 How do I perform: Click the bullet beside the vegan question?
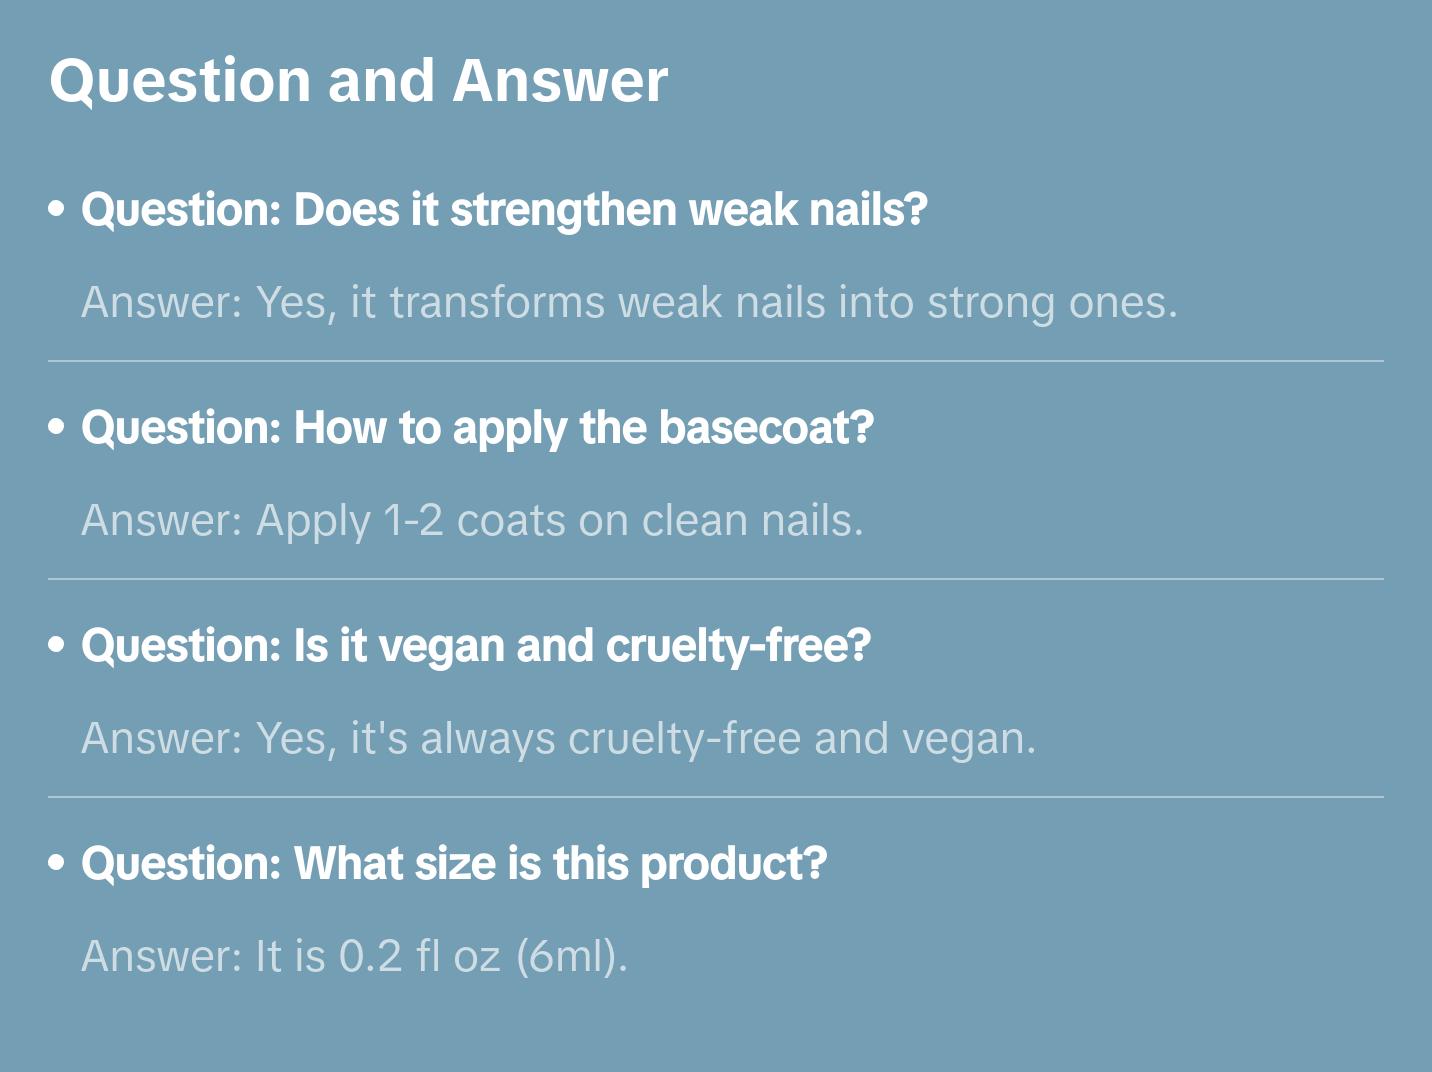[x=57, y=646]
